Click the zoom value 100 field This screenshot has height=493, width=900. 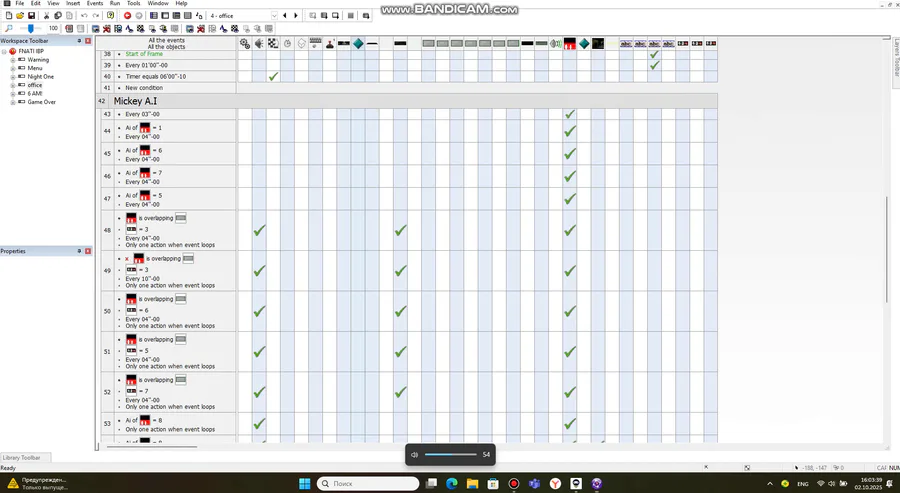pyautogui.click(x=53, y=28)
